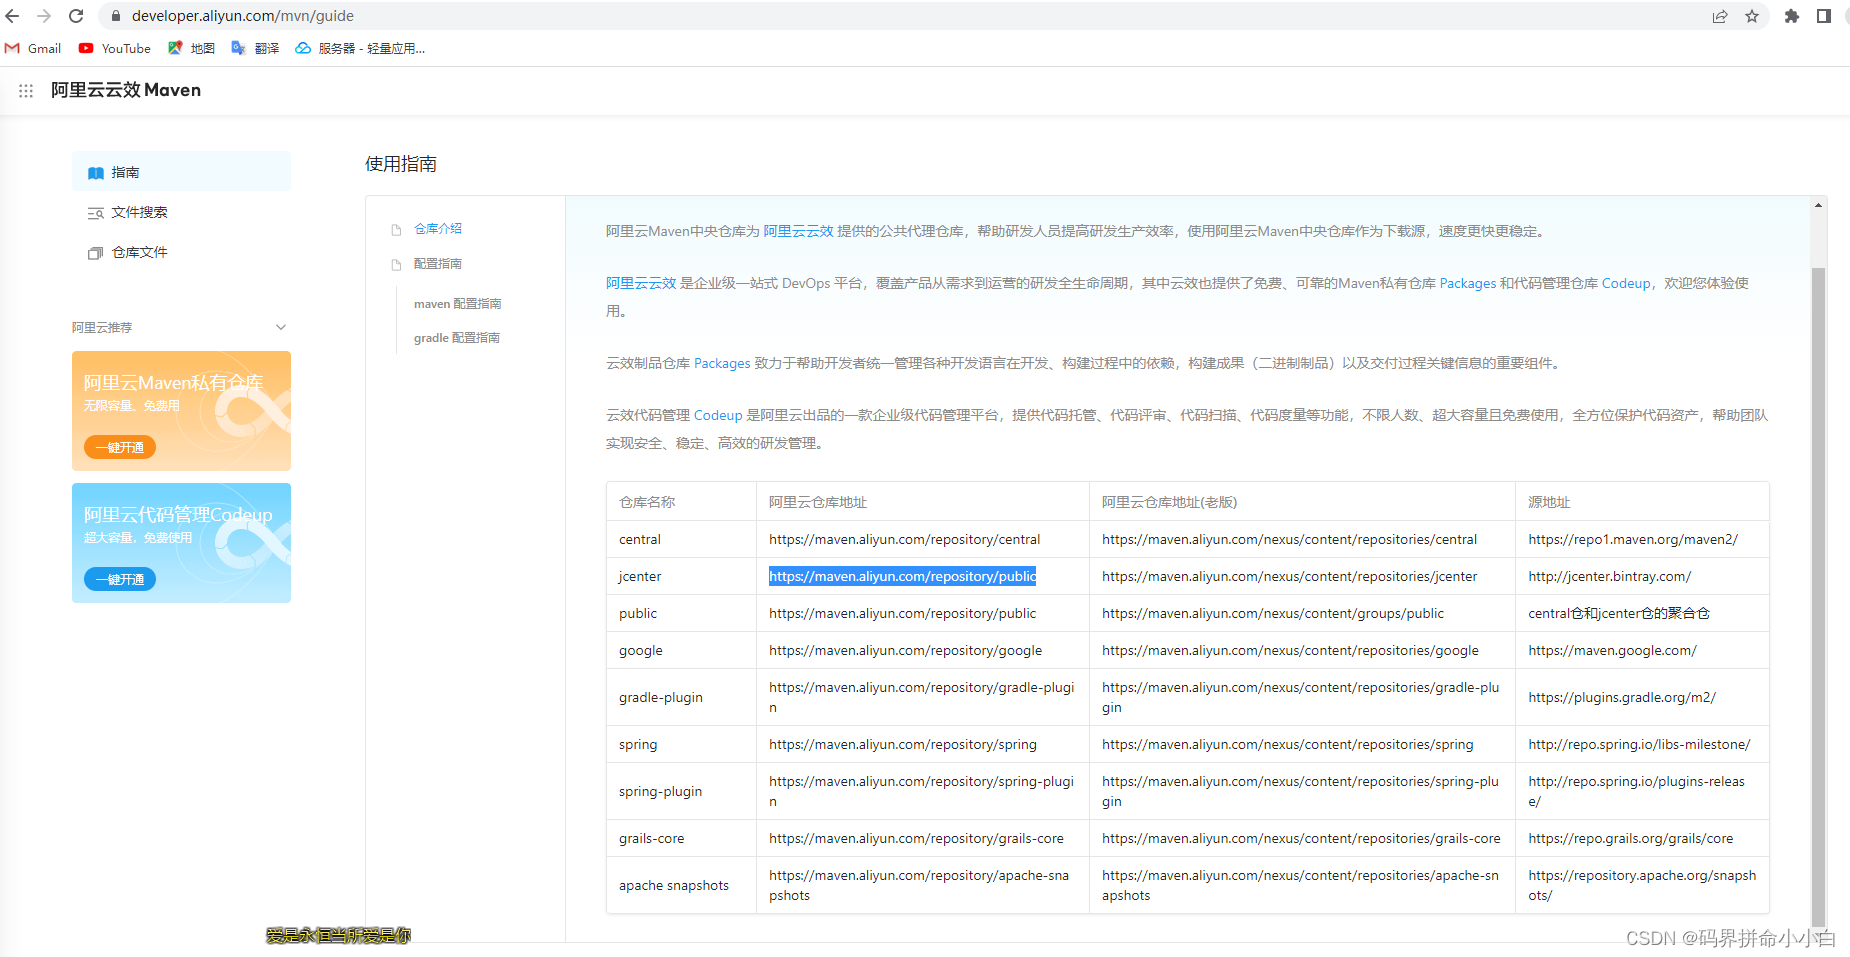
Task: Click the google repository URL
Action: (x=906, y=650)
